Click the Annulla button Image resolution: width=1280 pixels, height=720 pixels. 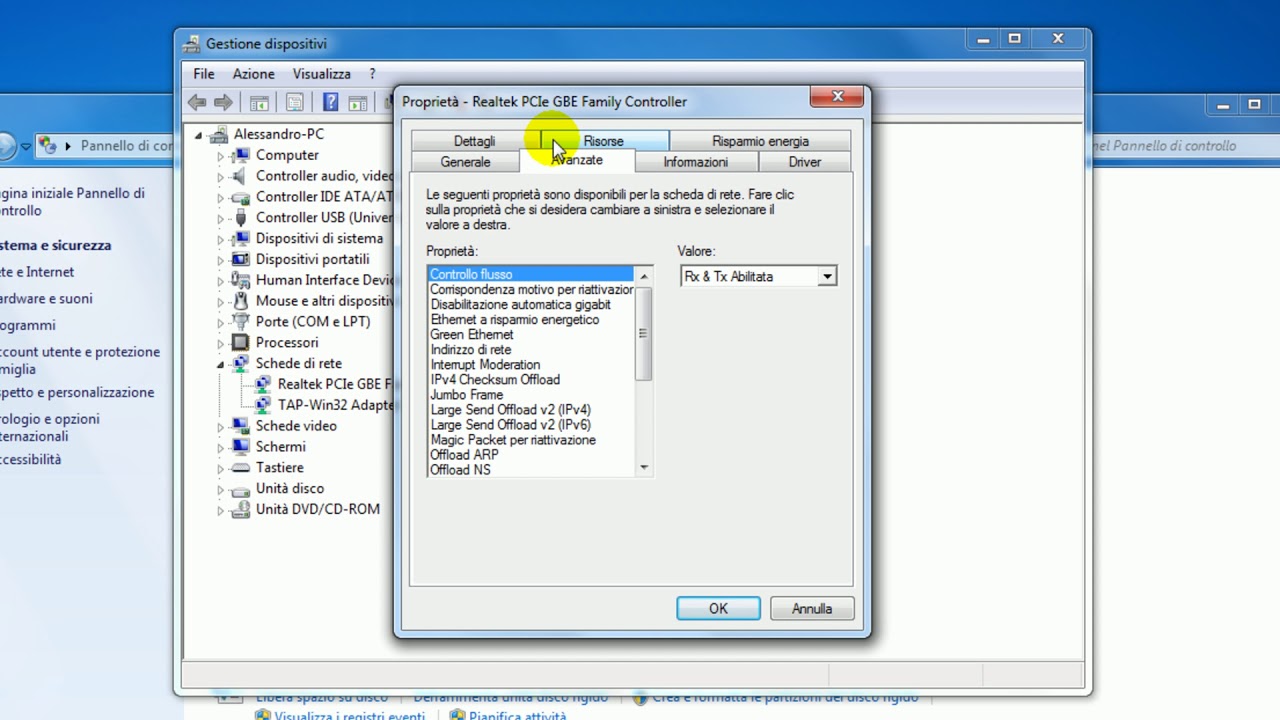tap(812, 608)
